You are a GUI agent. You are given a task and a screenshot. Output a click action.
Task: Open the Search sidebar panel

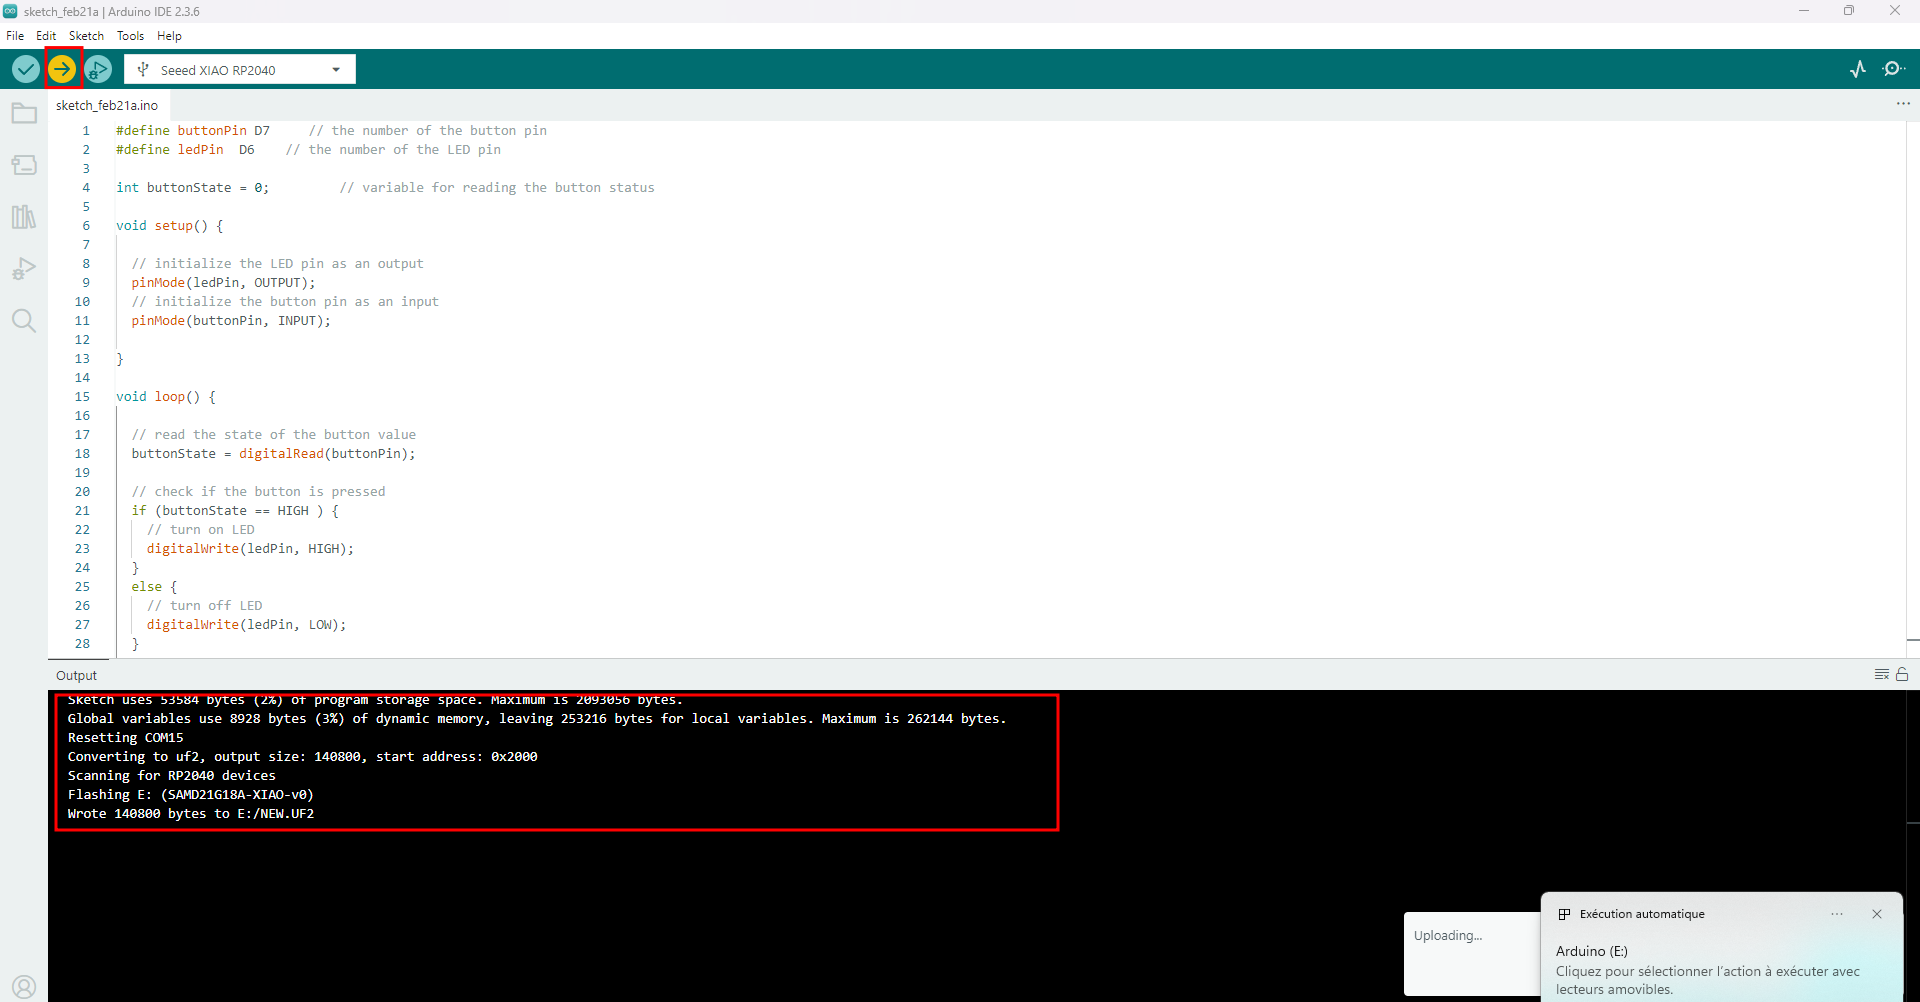point(24,321)
